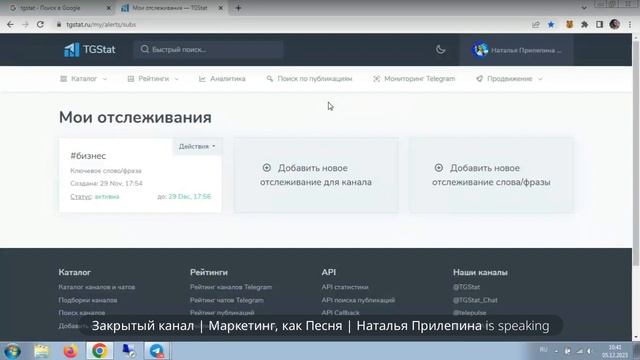Toggle browser side panel
640x360 pixels.
click(x=599, y=24)
